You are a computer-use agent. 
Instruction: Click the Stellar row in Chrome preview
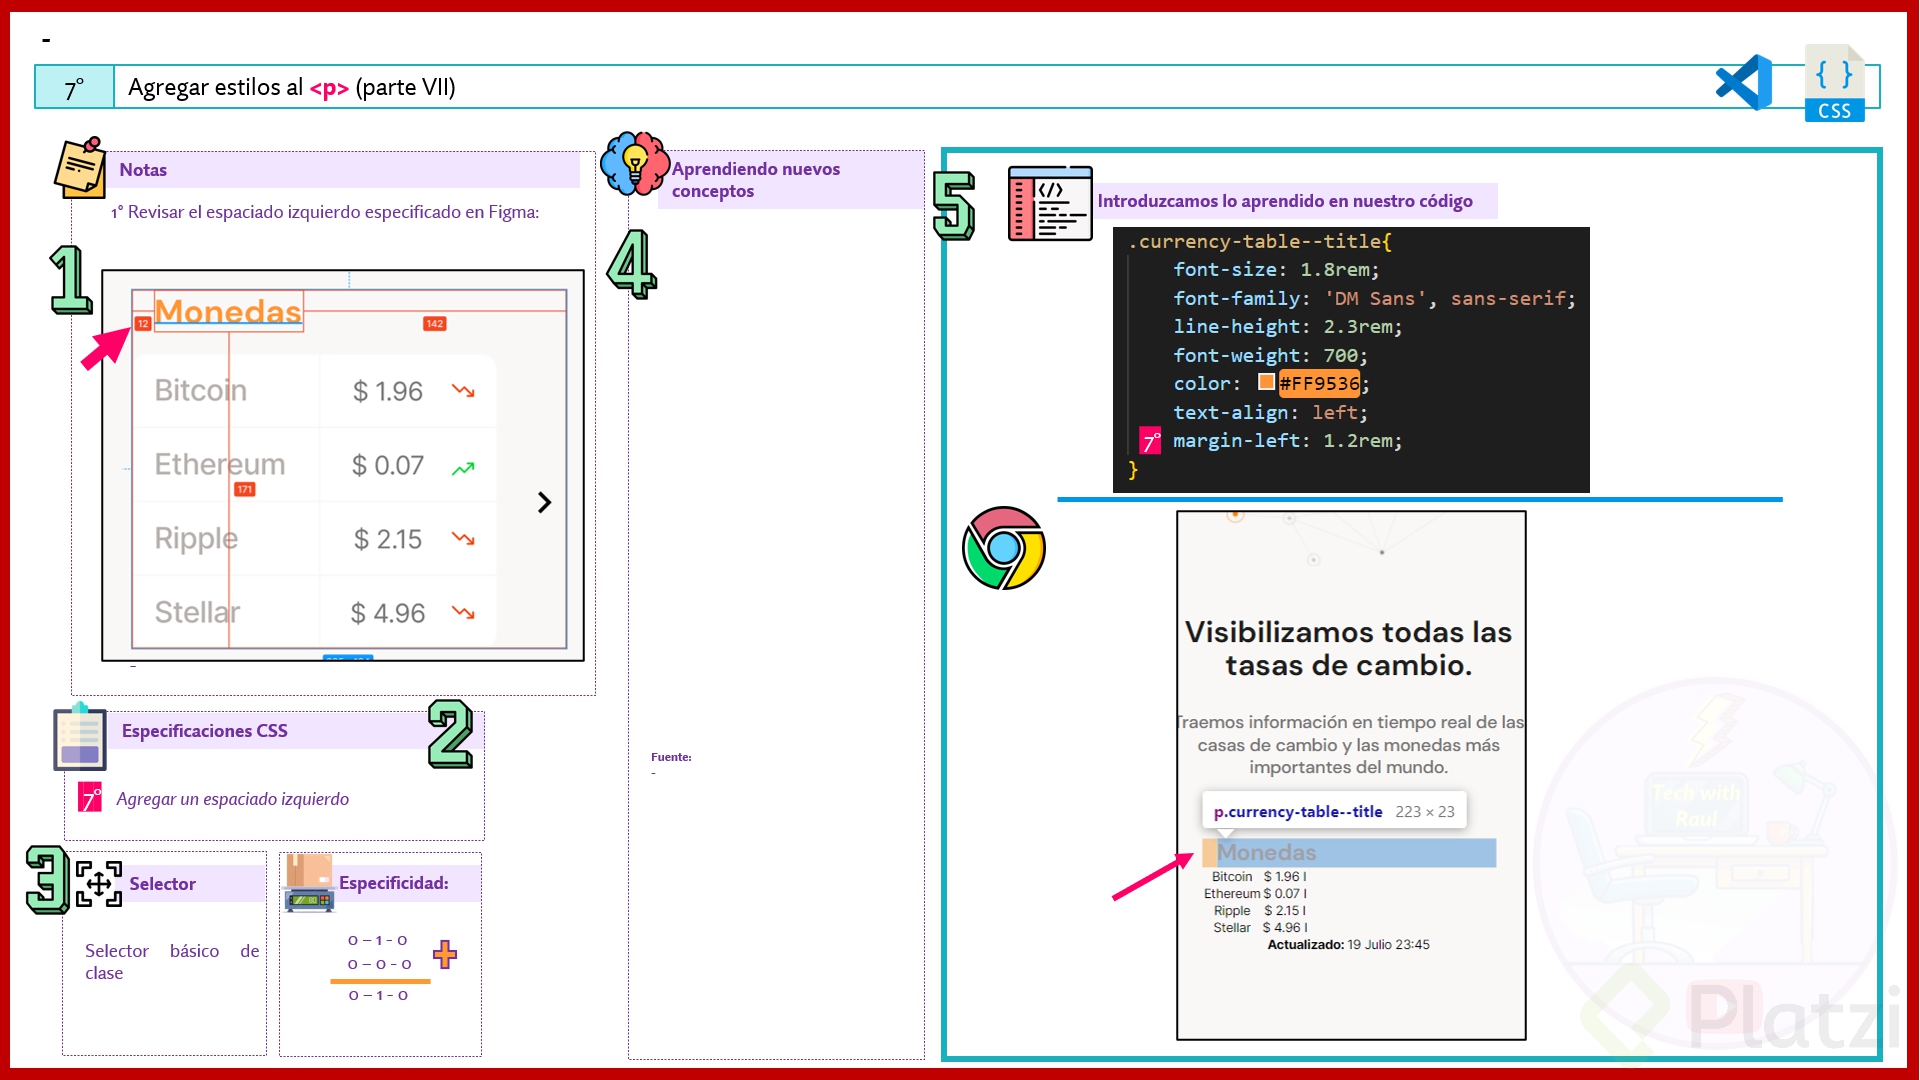[x=1260, y=927]
